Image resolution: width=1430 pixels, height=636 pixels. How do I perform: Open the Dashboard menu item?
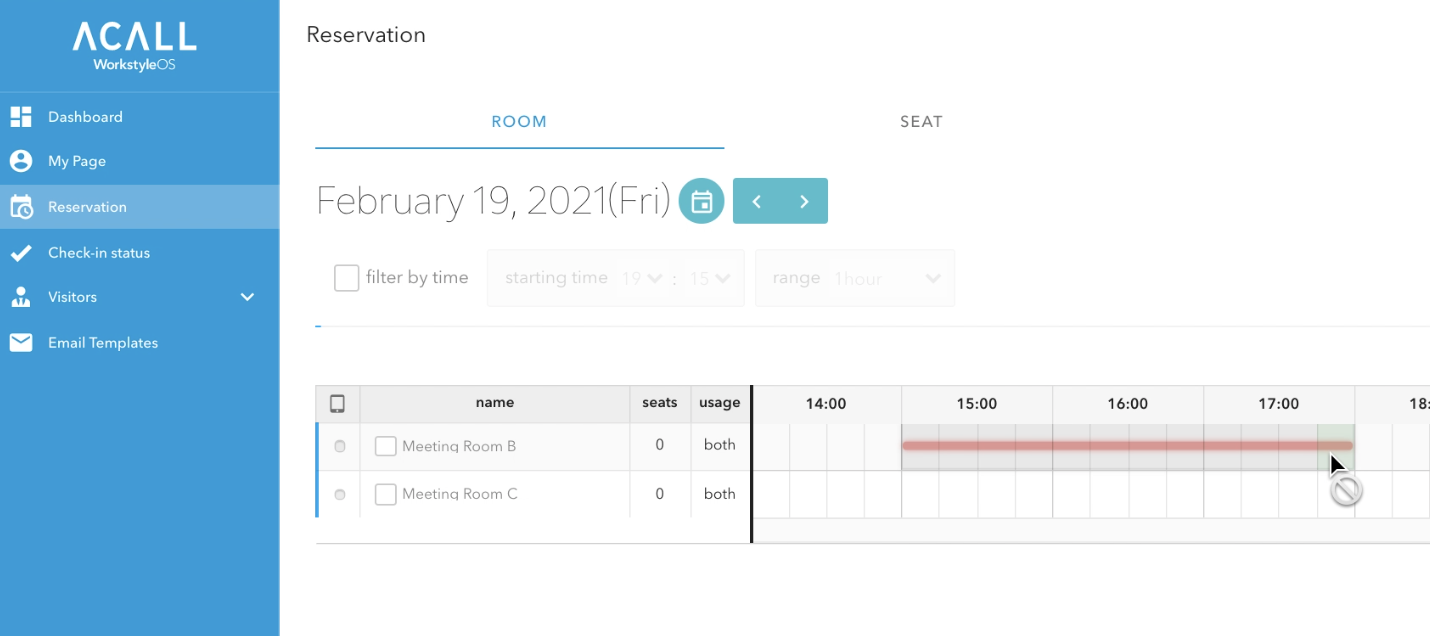point(139,117)
